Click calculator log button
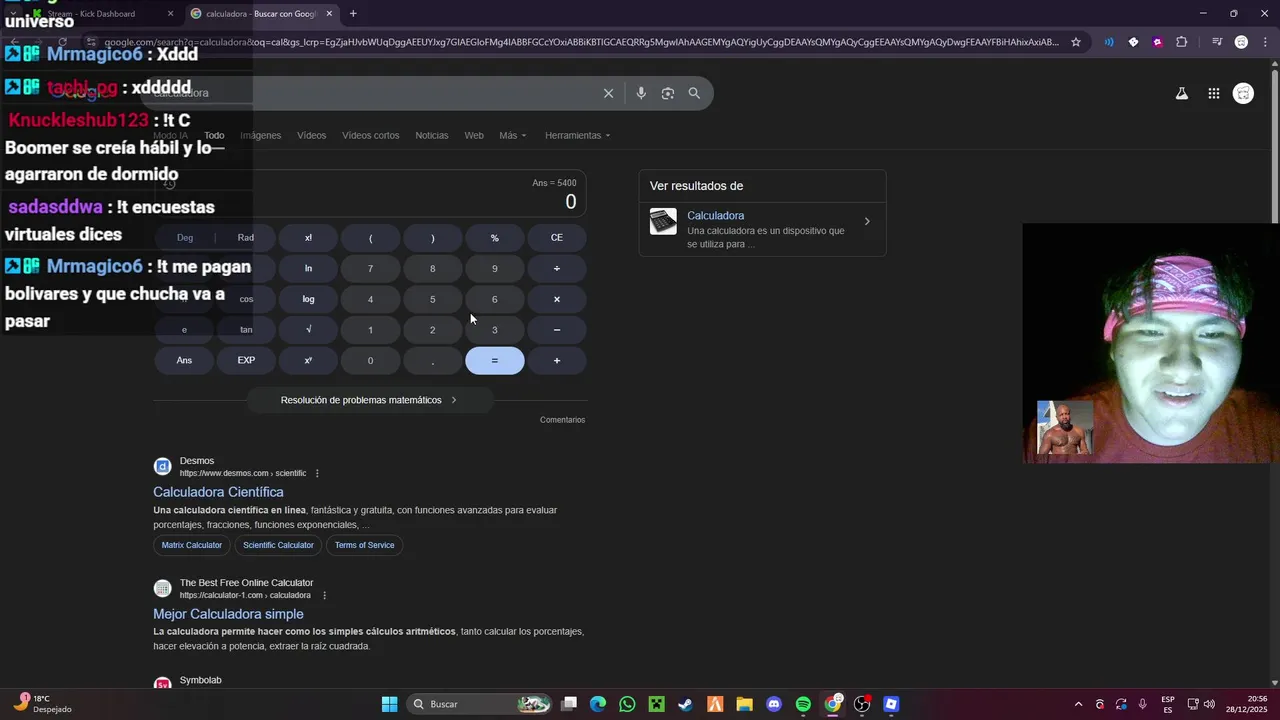 click(x=308, y=299)
